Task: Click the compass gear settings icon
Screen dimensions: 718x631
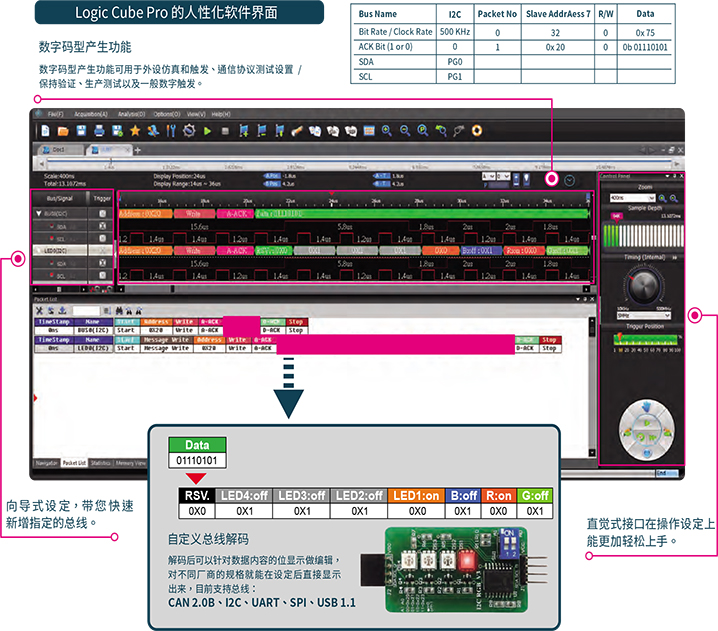Action: pyautogui.click(x=189, y=131)
